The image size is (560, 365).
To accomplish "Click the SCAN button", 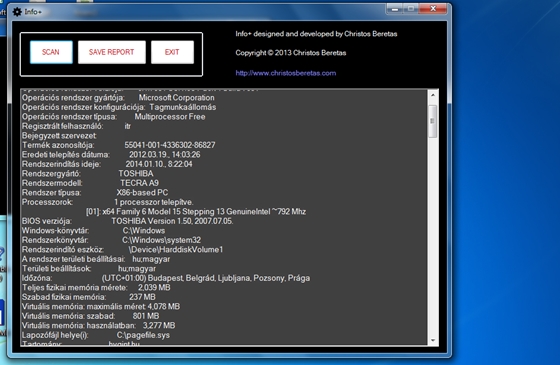I will (51, 52).
